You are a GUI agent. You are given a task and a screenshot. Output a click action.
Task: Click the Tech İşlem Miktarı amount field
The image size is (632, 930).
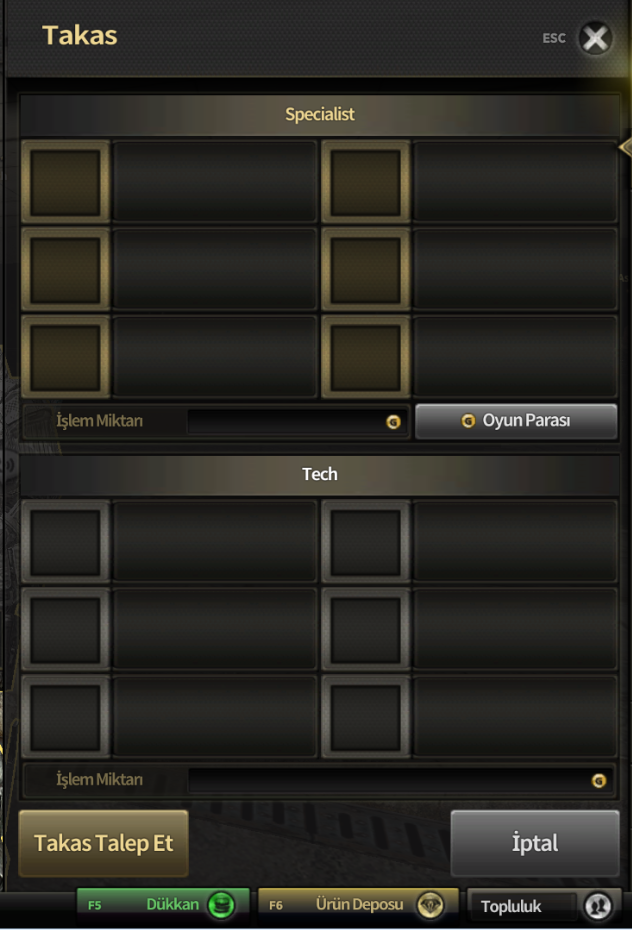pos(401,781)
